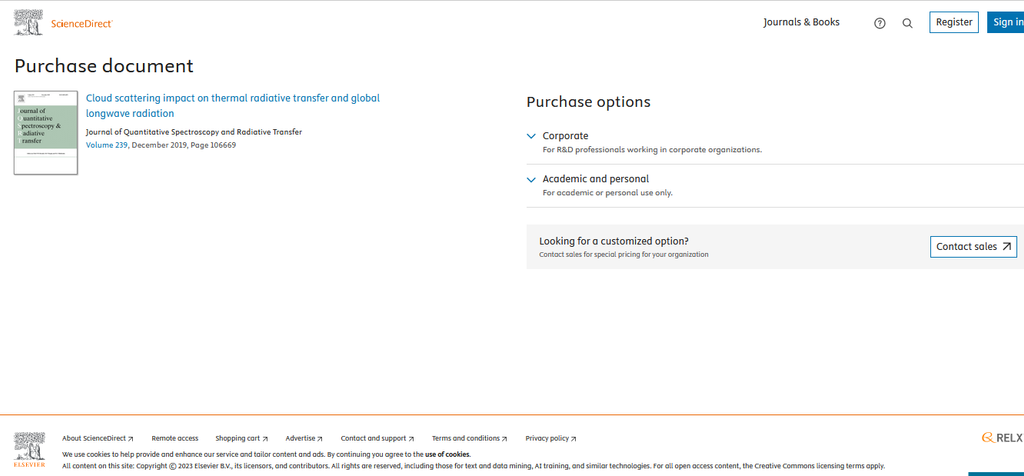Expand the Academic and personal chevron
The image size is (1024, 476).
(532, 180)
